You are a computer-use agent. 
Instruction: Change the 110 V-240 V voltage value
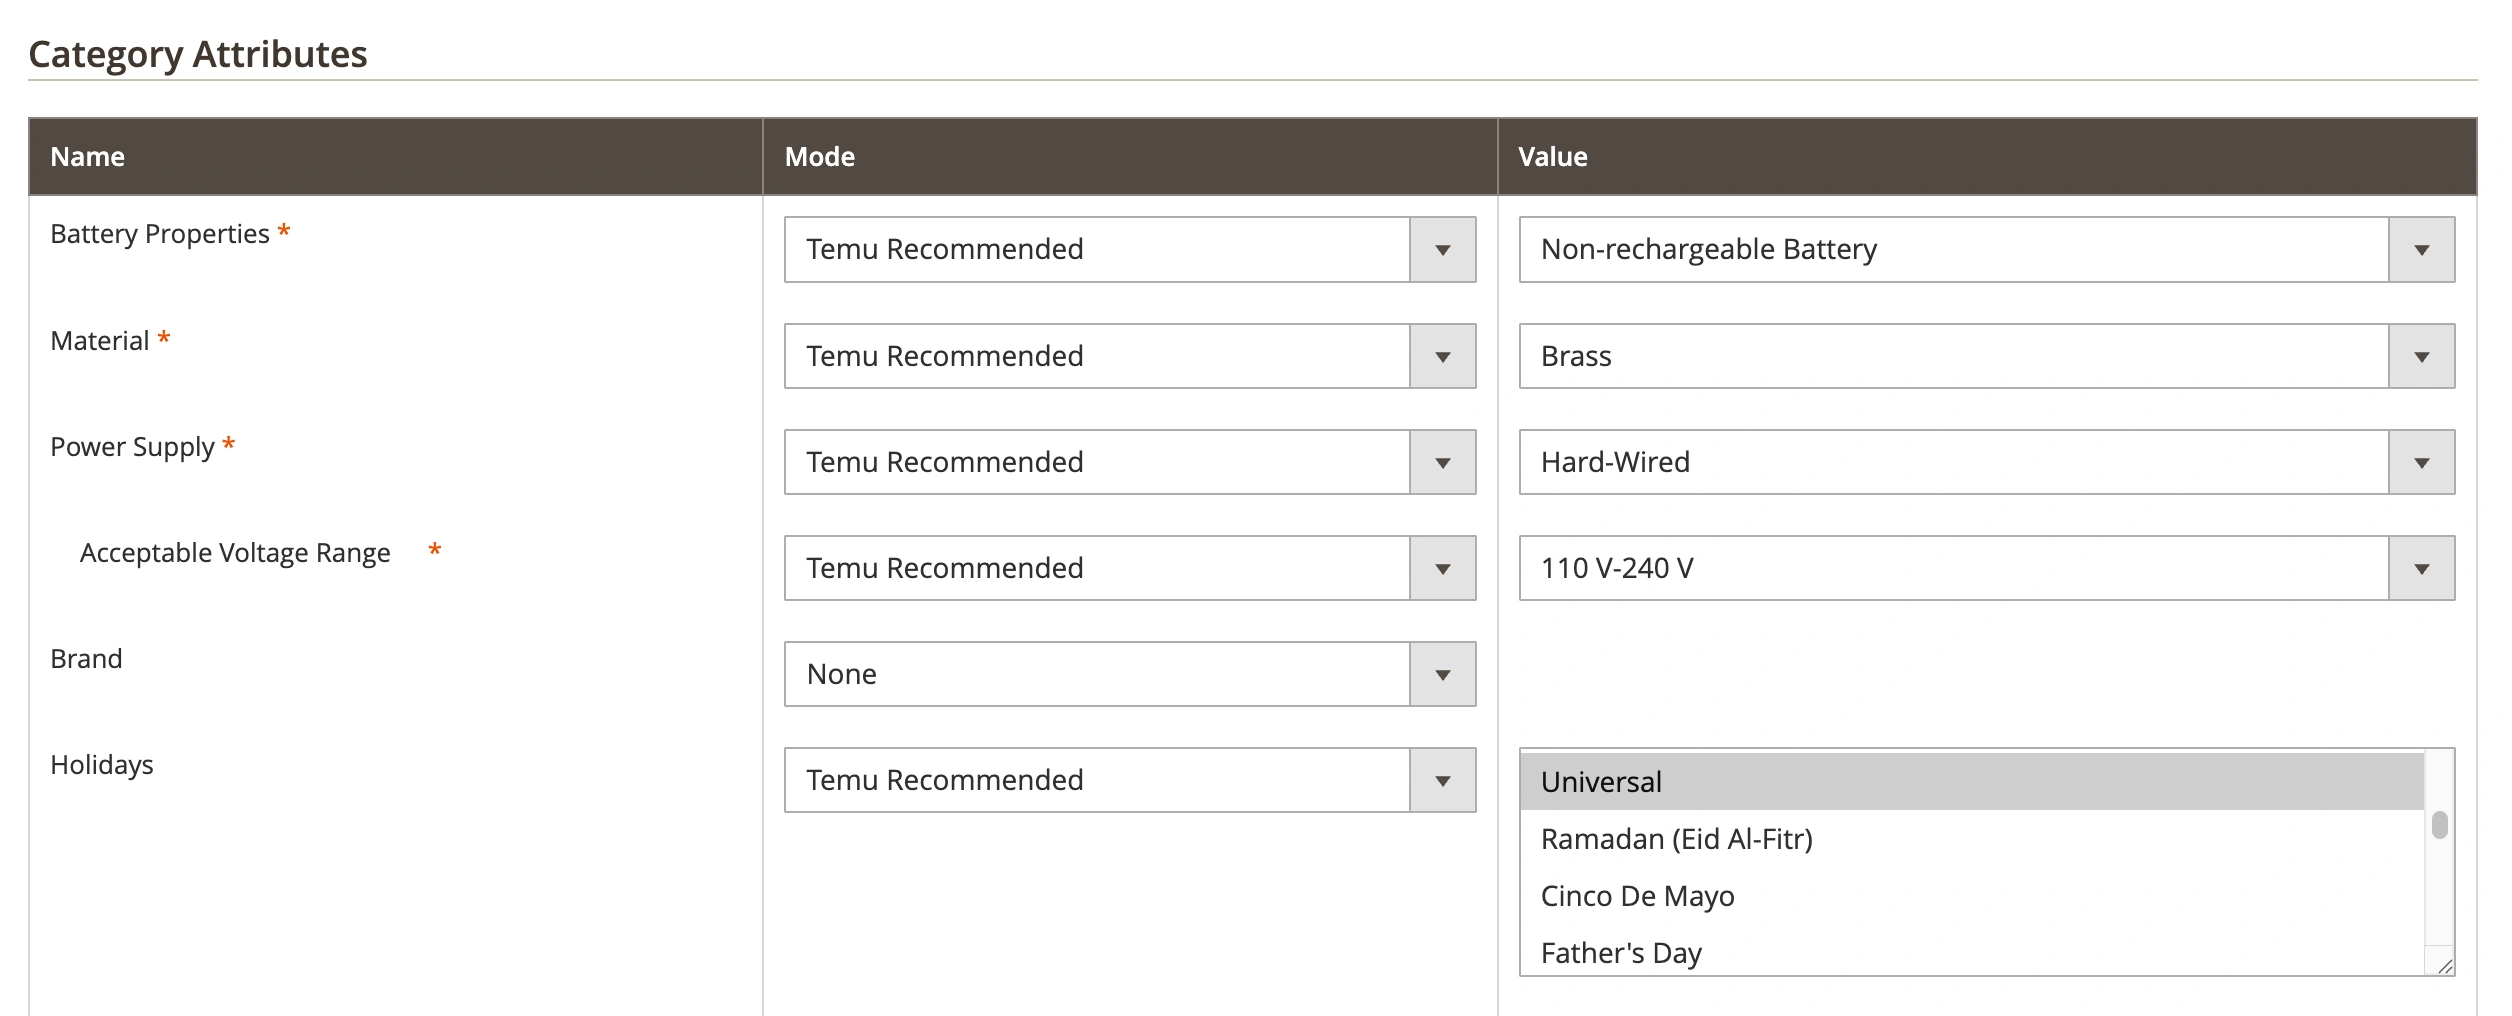pyautogui.click(x=1986, y=568)
